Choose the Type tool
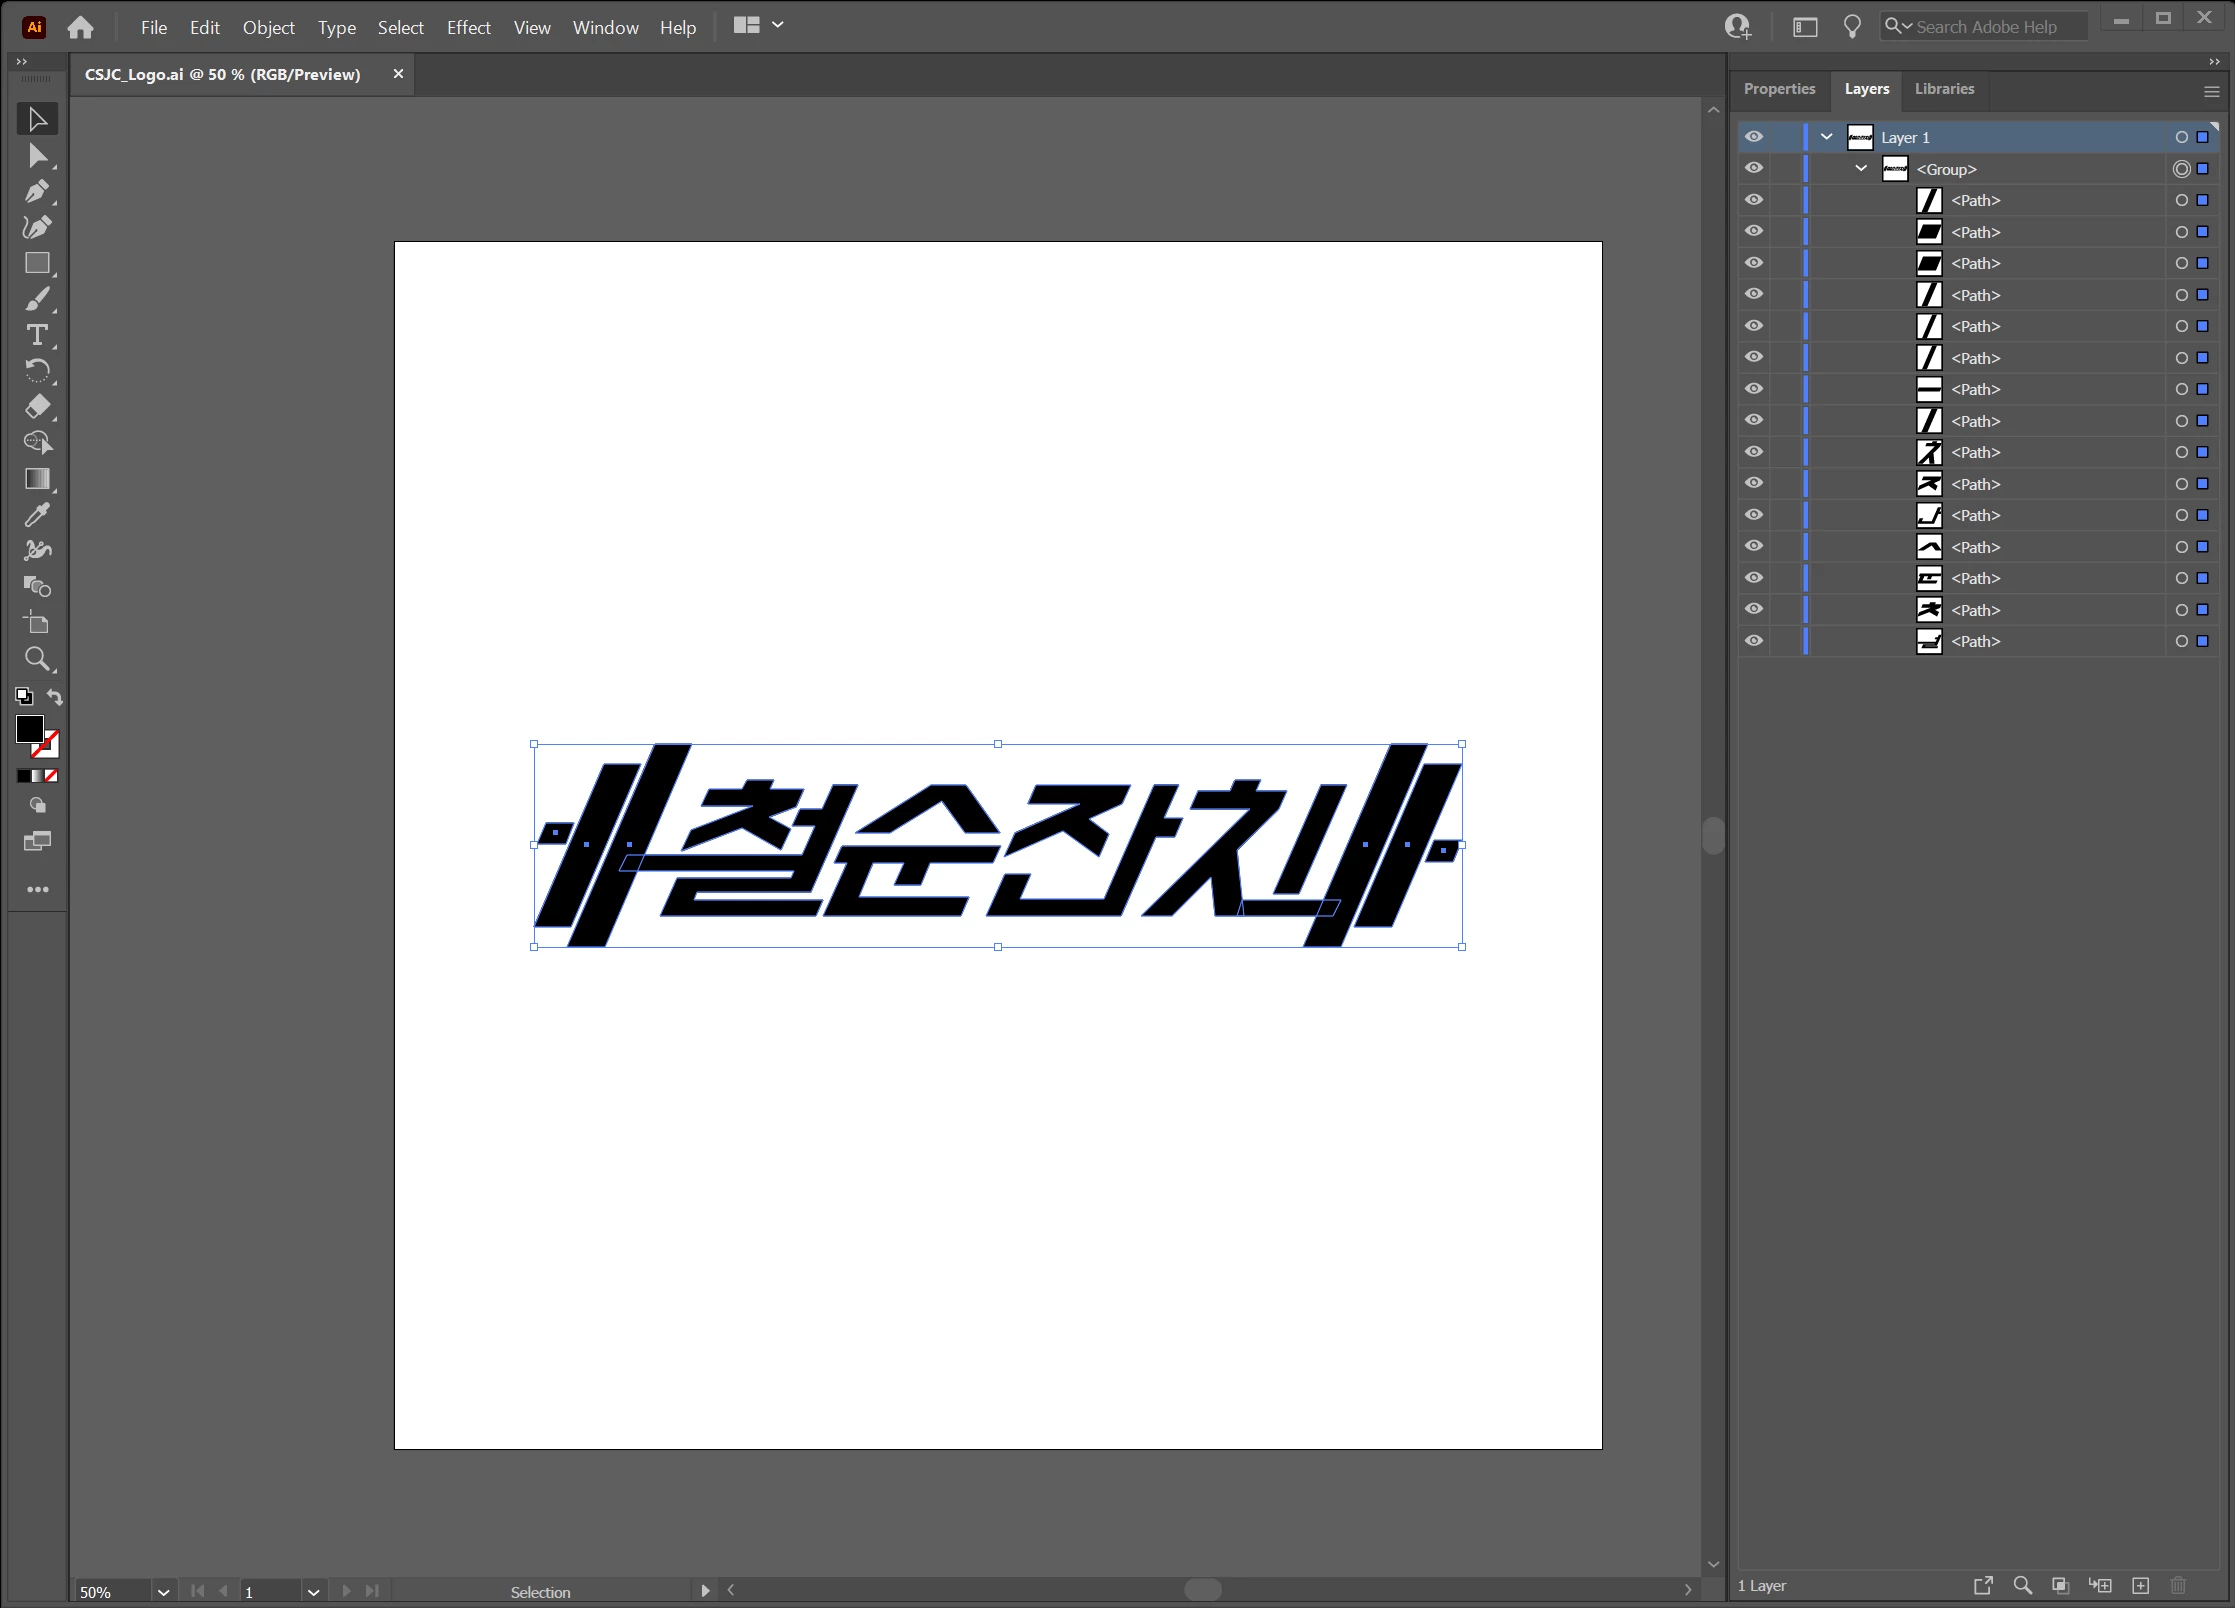2235x1608 pixels. [37, 335]
